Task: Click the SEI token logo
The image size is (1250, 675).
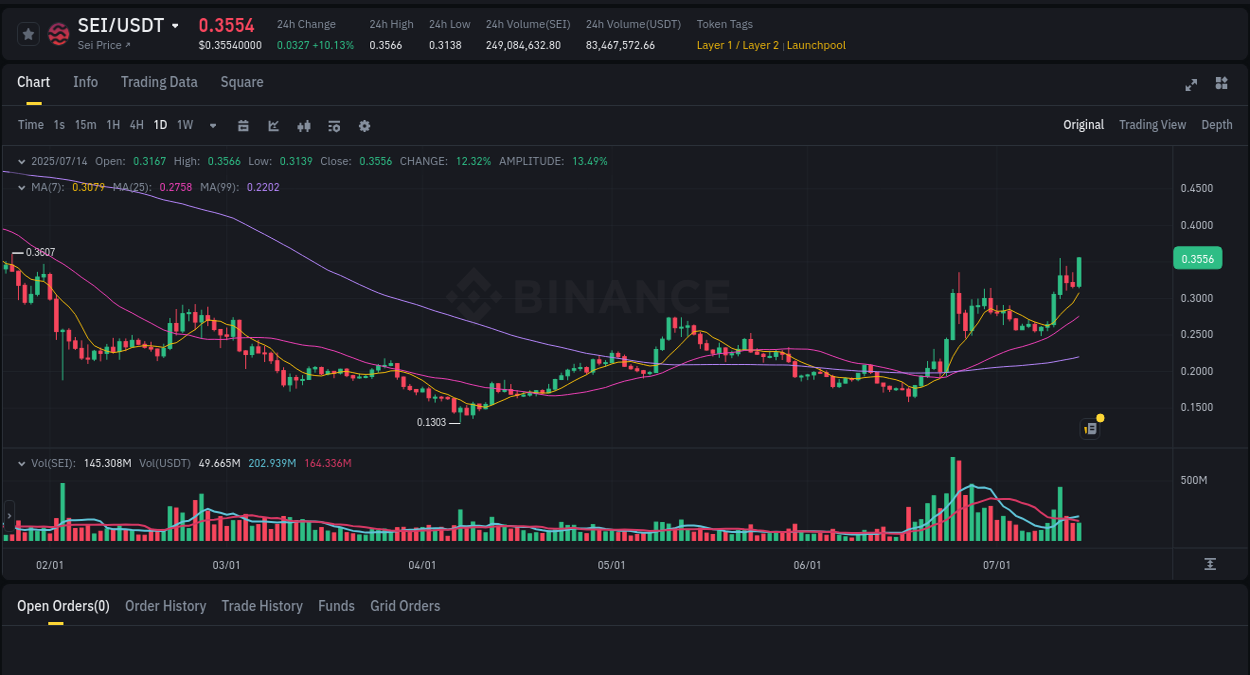Action: (x=58, y=32)
